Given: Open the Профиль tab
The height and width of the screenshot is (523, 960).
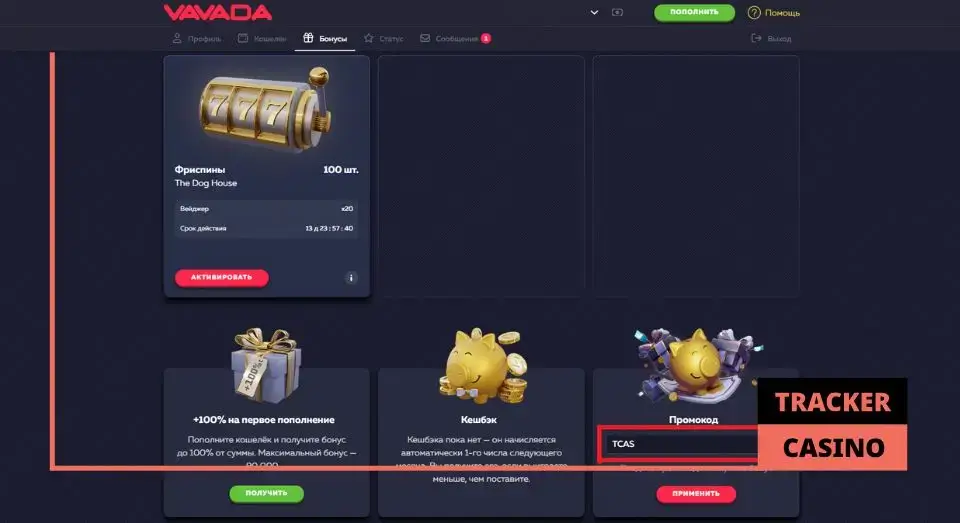Looking at the screenshot, I should click(x=197, y=39).
